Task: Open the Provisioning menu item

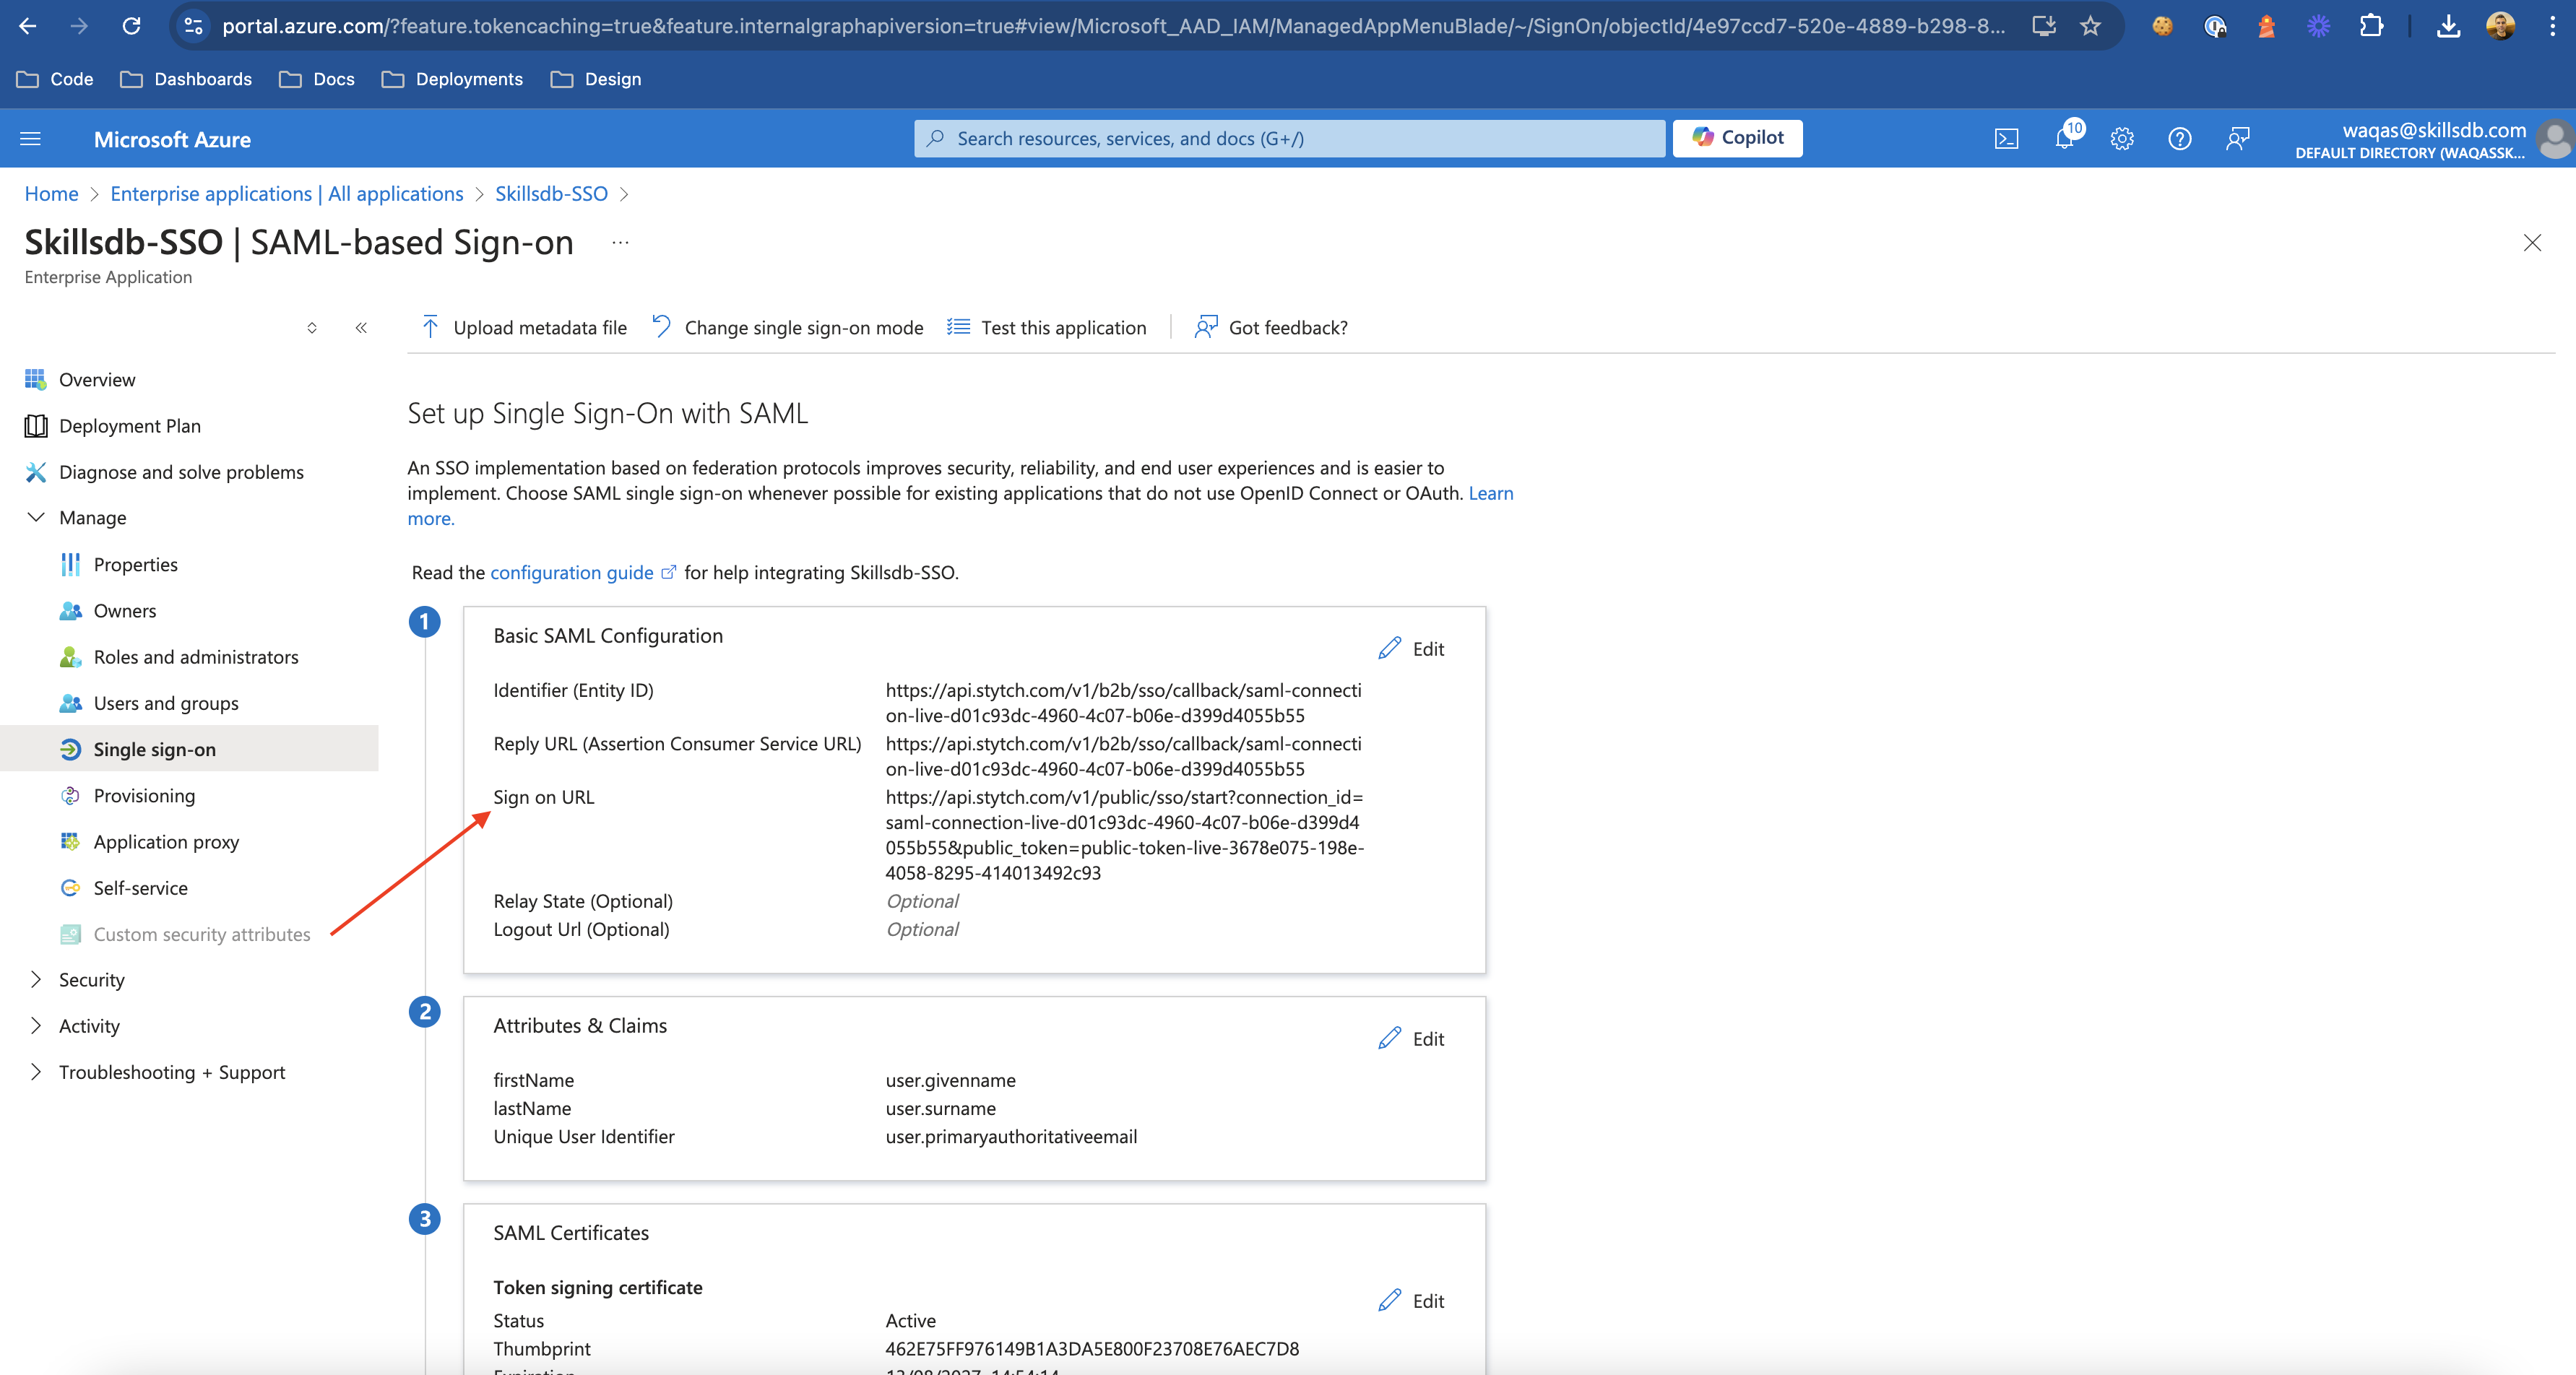Action: pyautogui.click(x=144, y=796)
